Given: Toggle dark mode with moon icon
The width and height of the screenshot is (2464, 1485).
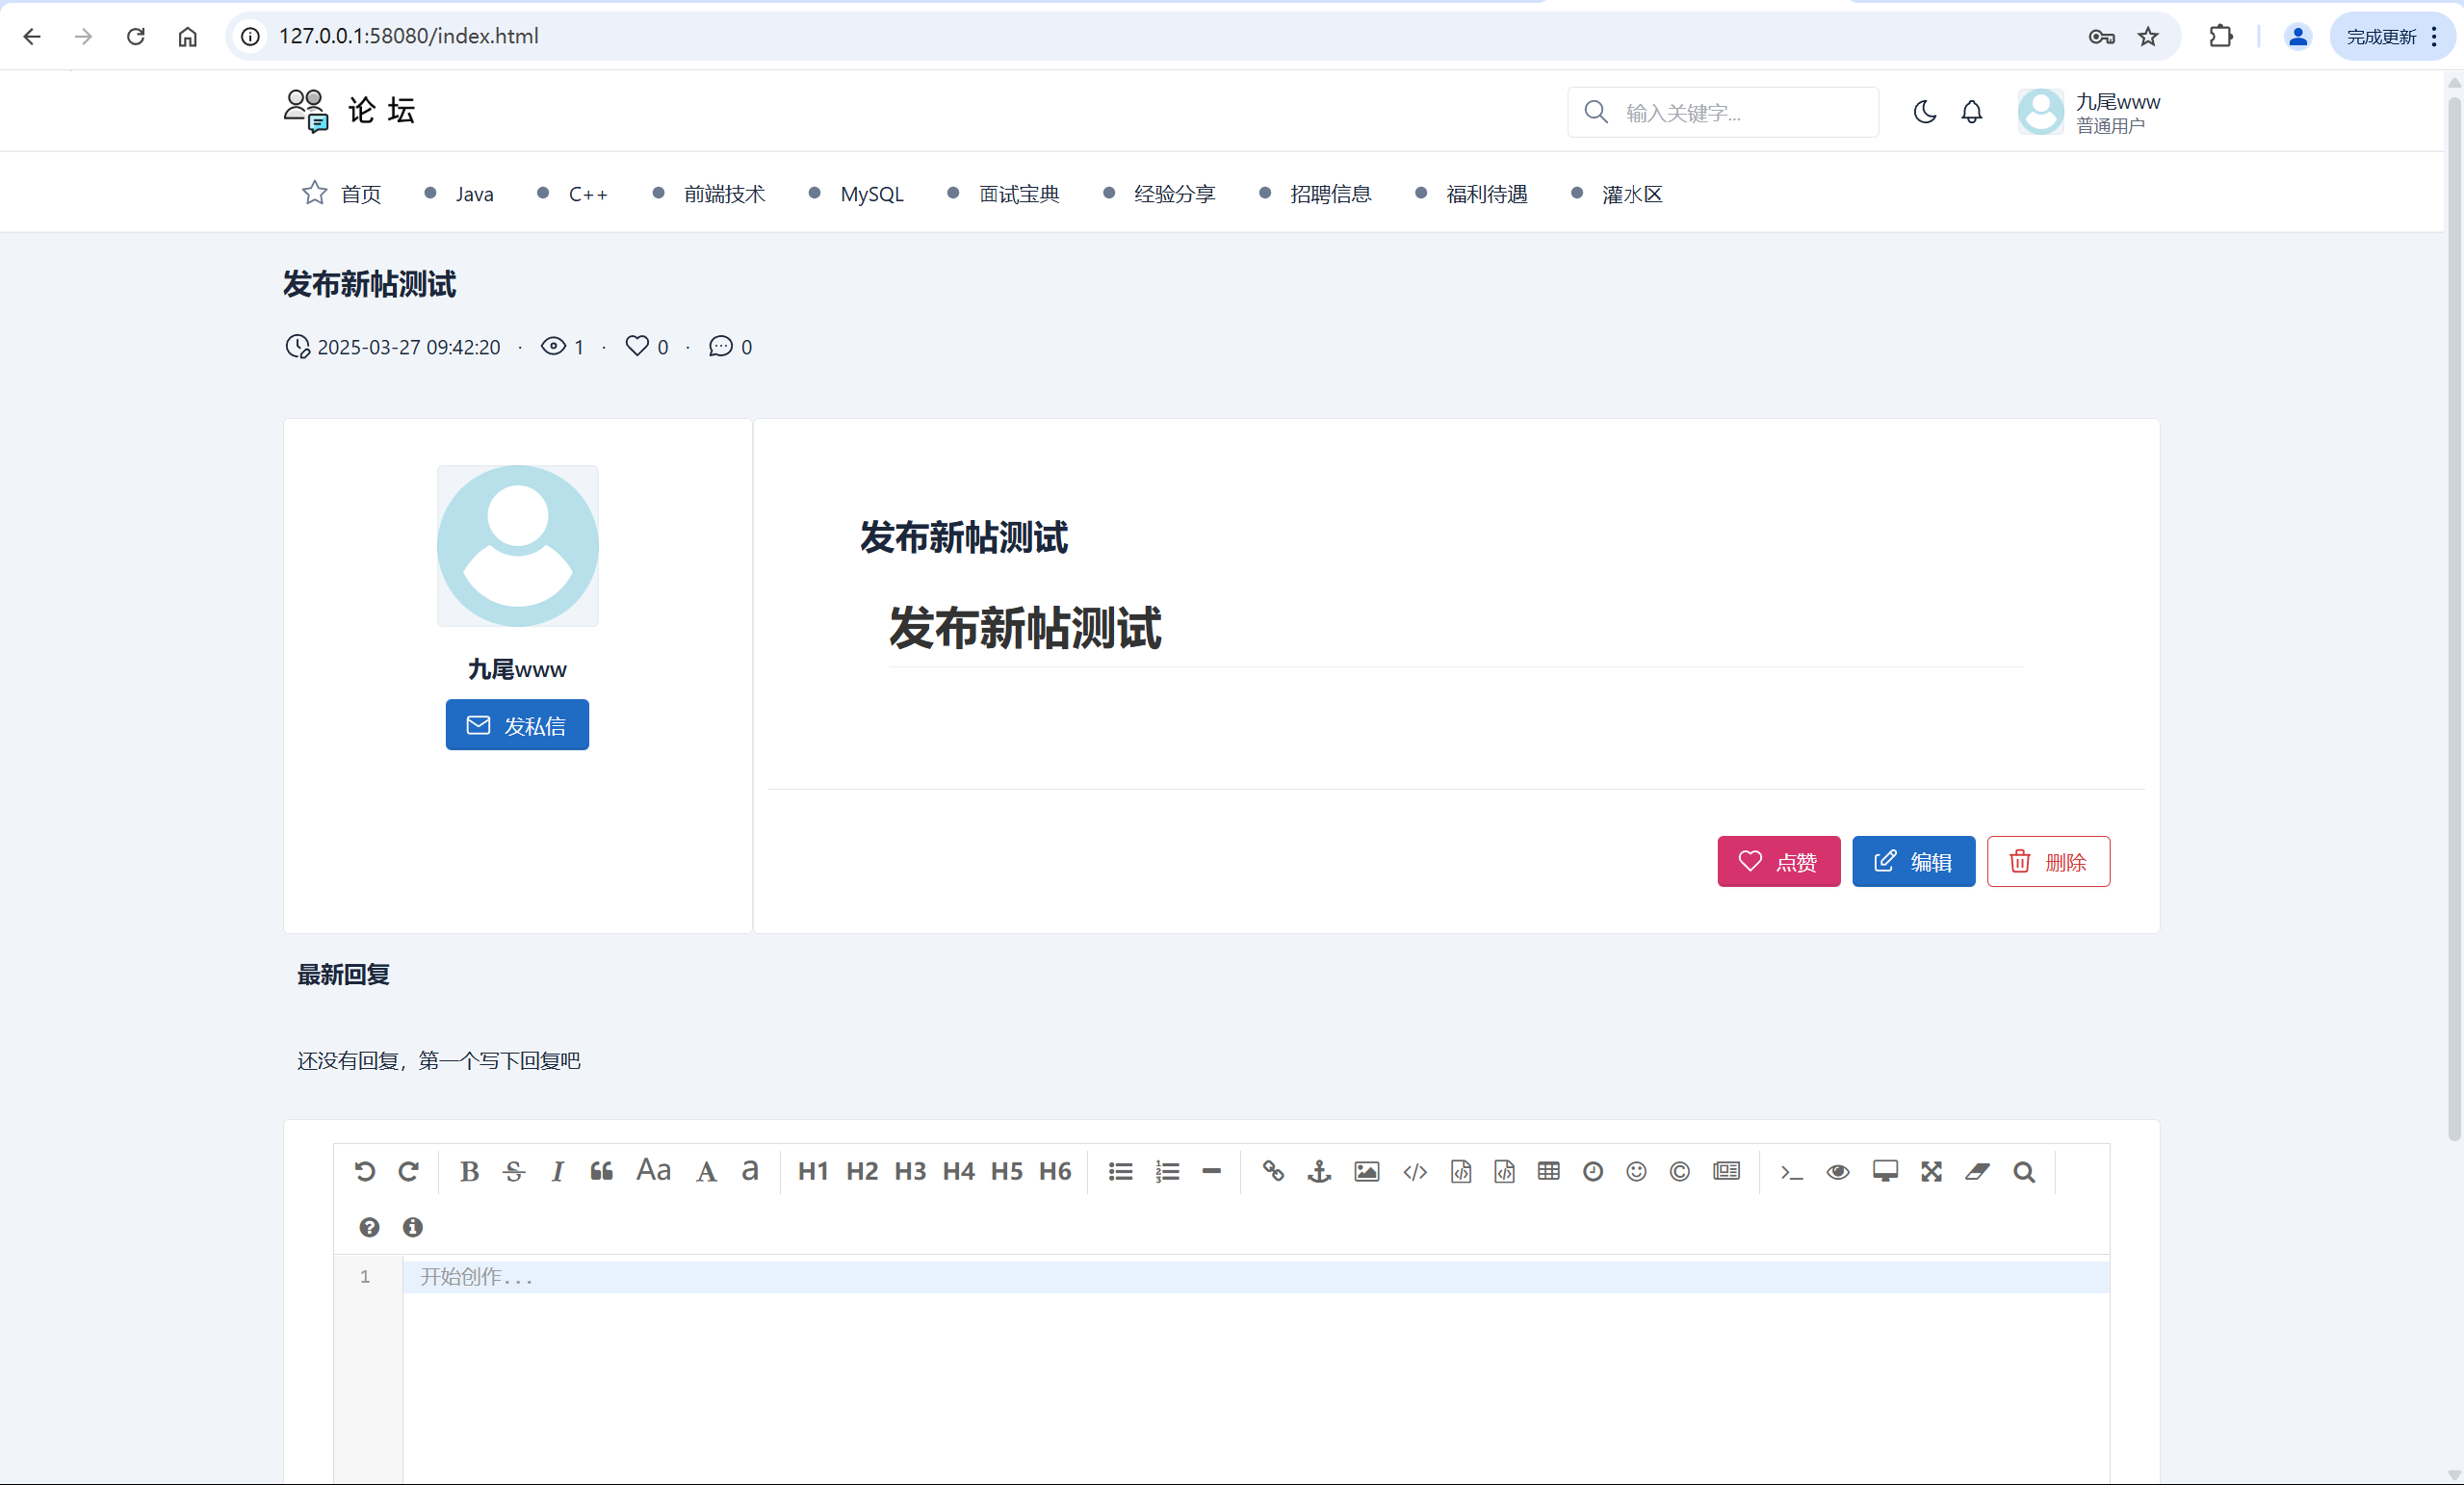Looking at the screenshot, I should pos(1924,112).
